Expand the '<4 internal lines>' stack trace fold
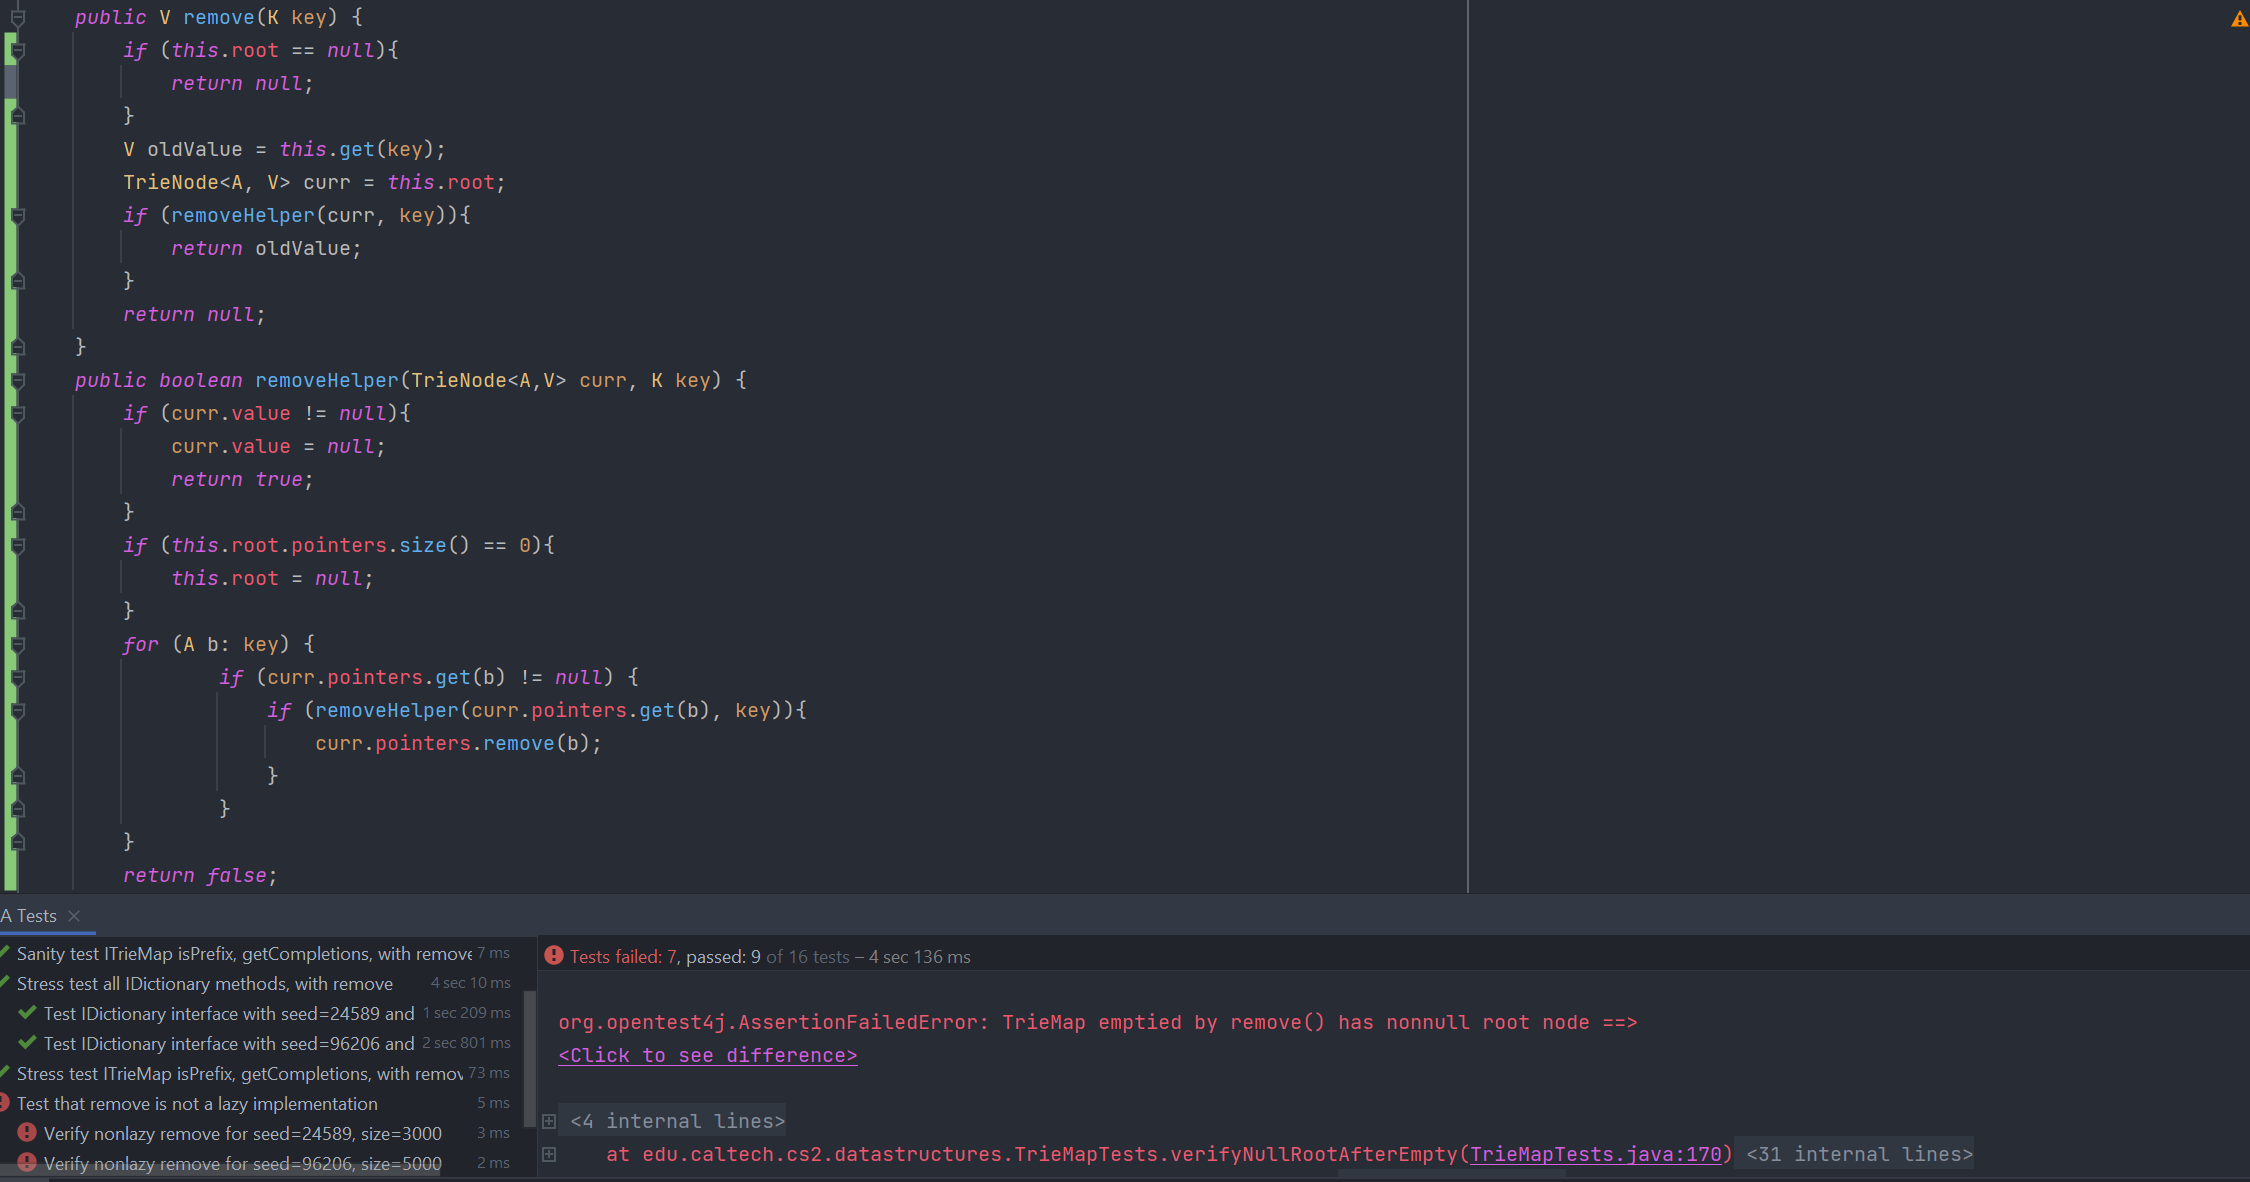 pyautogui.click(x=549, y=1121)
